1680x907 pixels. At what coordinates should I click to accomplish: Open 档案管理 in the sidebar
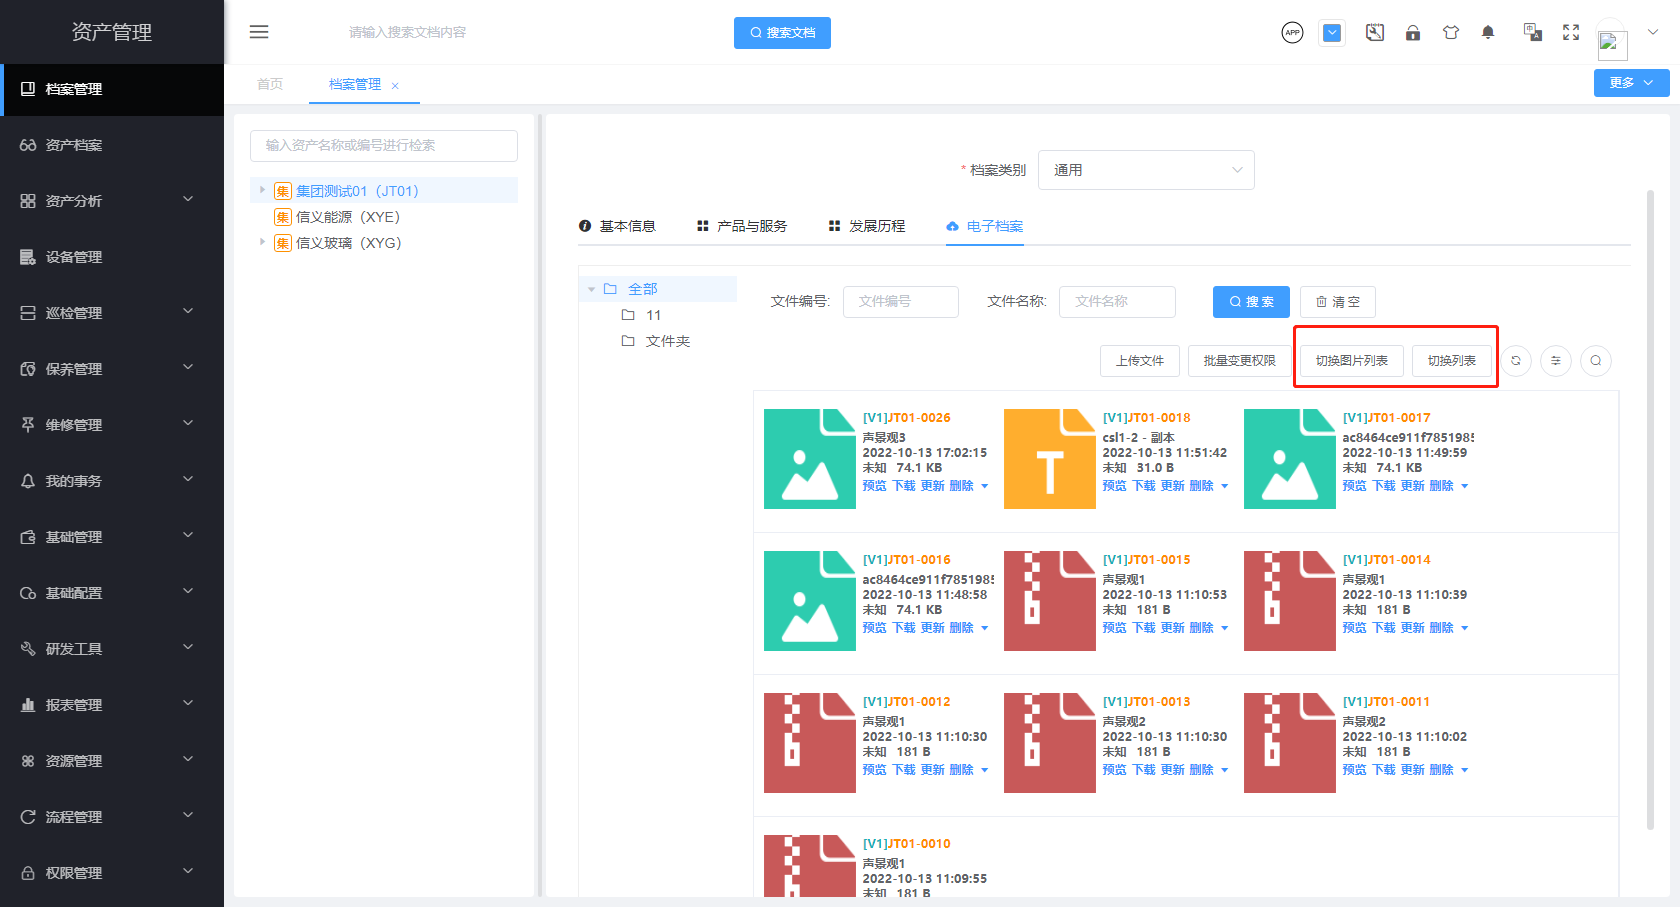pyautogui.click(x=112, y=89)
